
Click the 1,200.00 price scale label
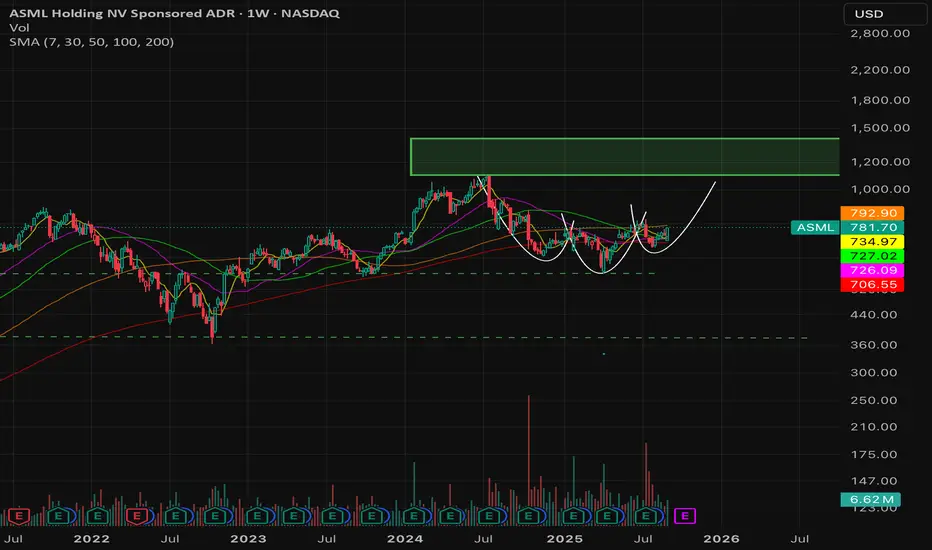click(x=880, y=161)
